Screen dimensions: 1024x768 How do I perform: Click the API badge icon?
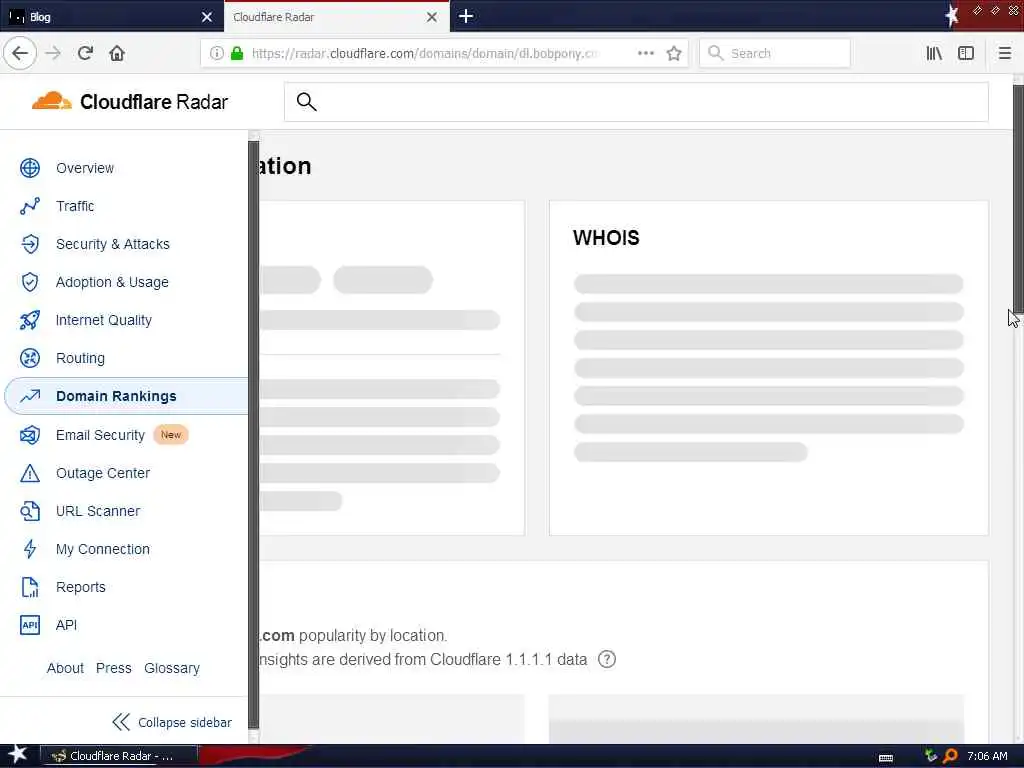click(30, 625)
